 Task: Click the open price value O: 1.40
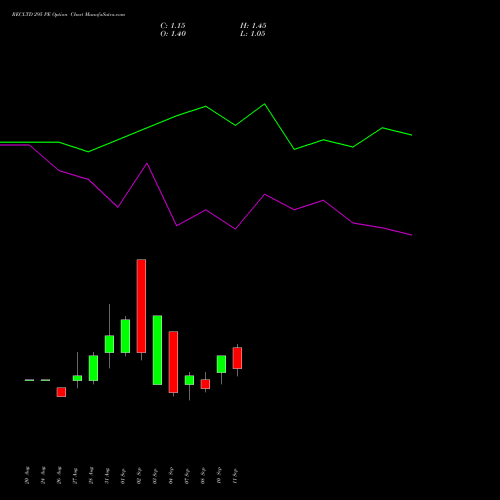(173, 34)
